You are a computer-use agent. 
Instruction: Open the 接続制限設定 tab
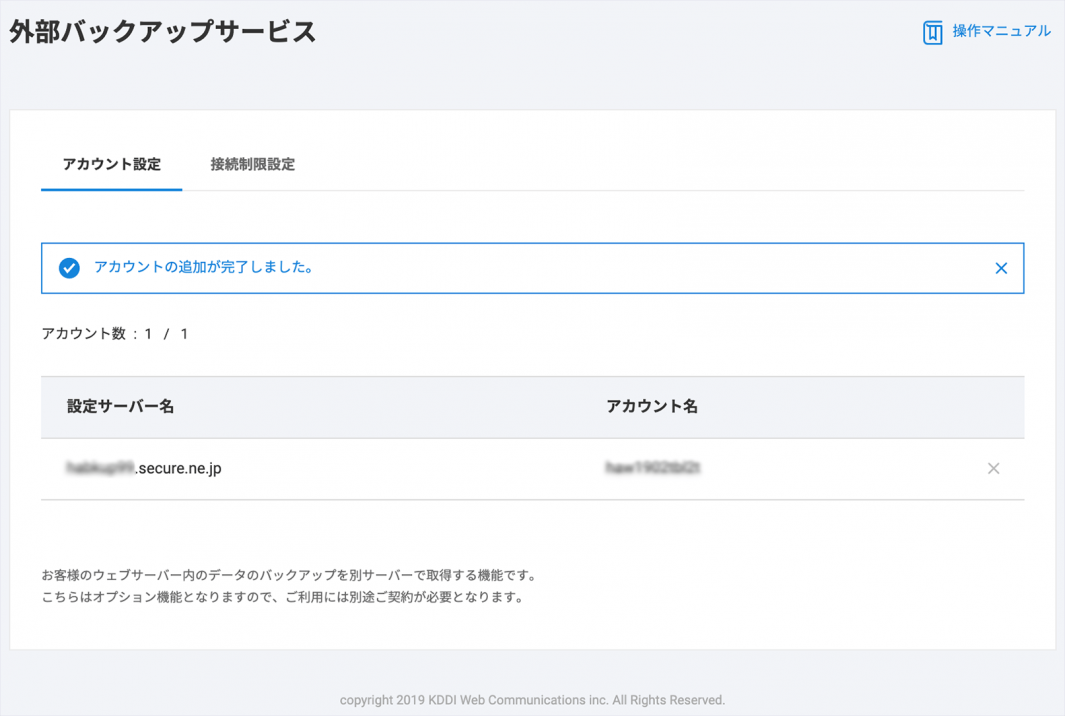[252, 164]
